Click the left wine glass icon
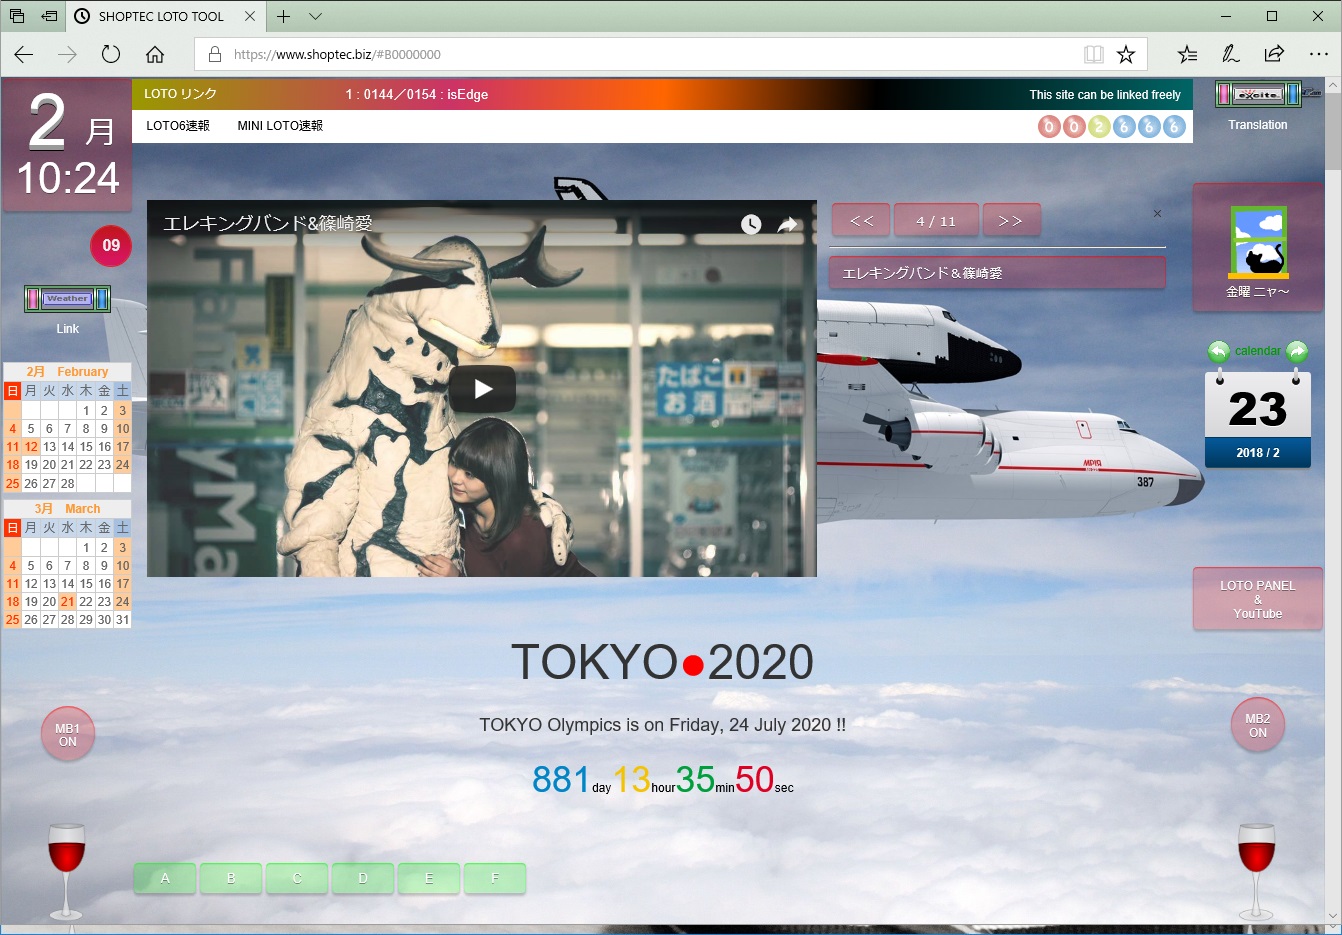The image size is (1342, 935). 67,871
